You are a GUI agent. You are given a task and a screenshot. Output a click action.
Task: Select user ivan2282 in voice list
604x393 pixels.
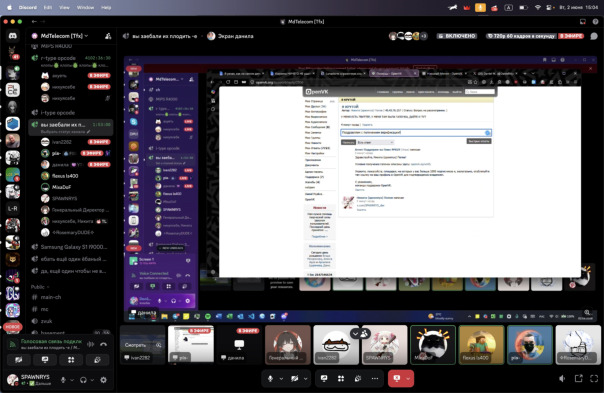pos(75,142)
